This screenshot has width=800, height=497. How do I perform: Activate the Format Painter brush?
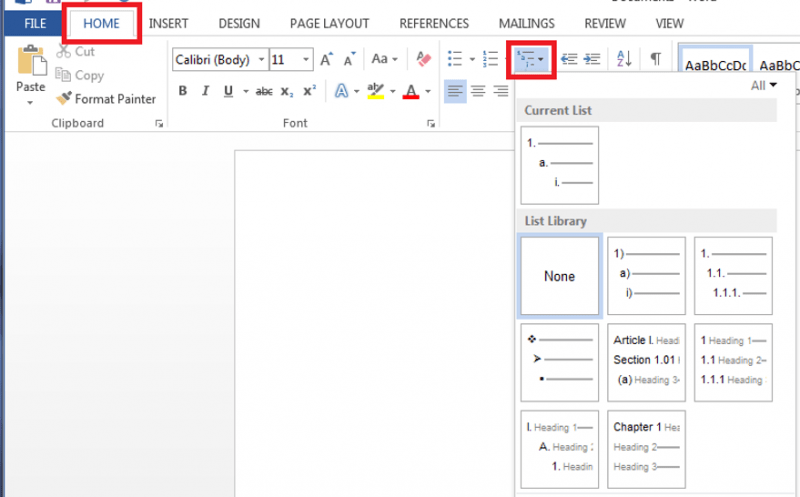(64, 98)
